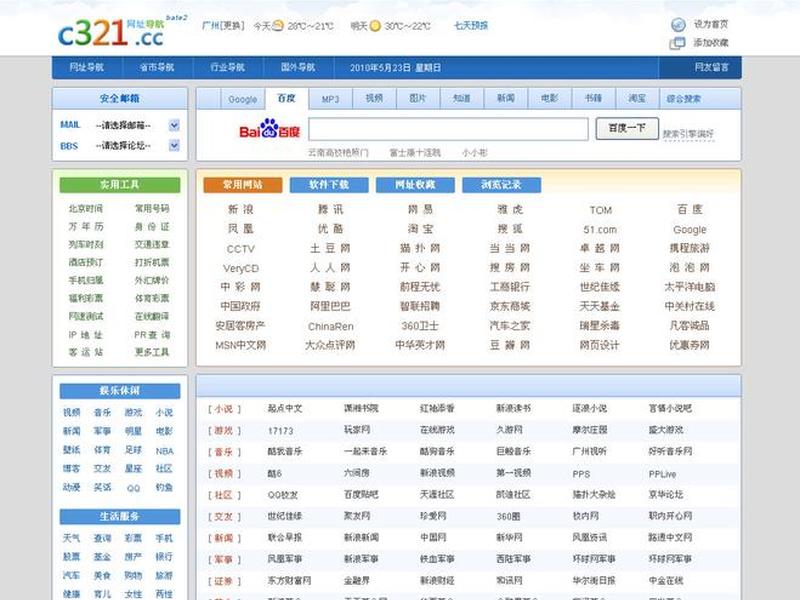Viewport: 800px width, 600px height.
Task: Switch to the 图片 search tab
Action: click(x=418, y=99)
